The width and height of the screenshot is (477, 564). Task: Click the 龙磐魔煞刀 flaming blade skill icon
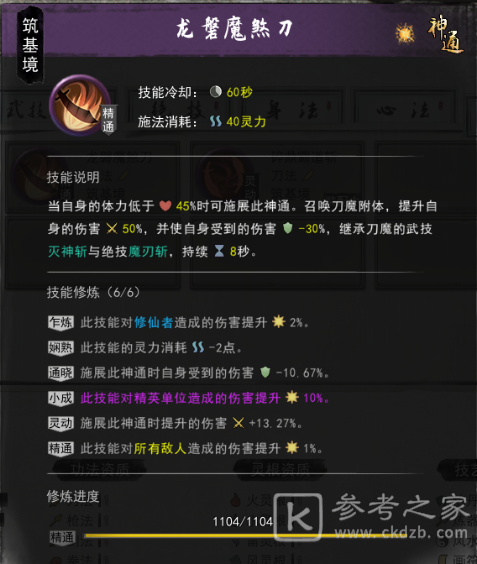(80, 105)
